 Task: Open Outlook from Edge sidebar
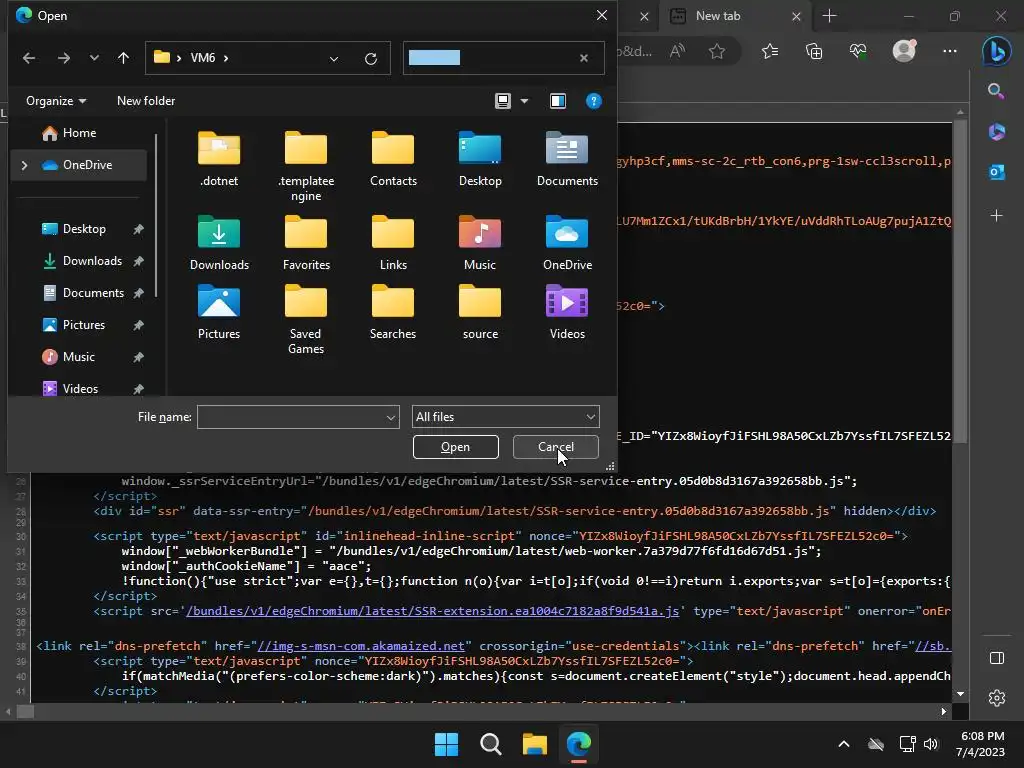(x=996, y=172)
